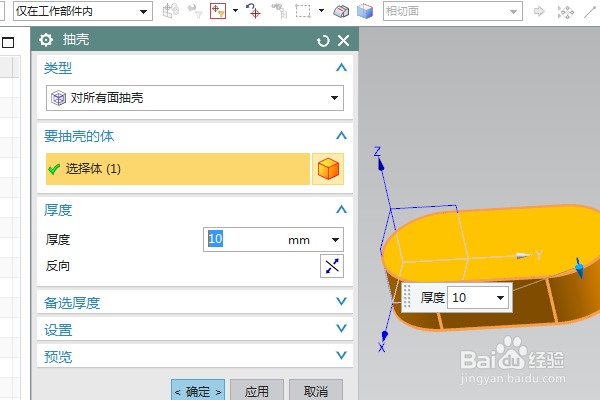This screenshot has width=600, height=400.
Task: Click the diagonal line icon at toolbar edge
Action: click(x=590, y=11)
